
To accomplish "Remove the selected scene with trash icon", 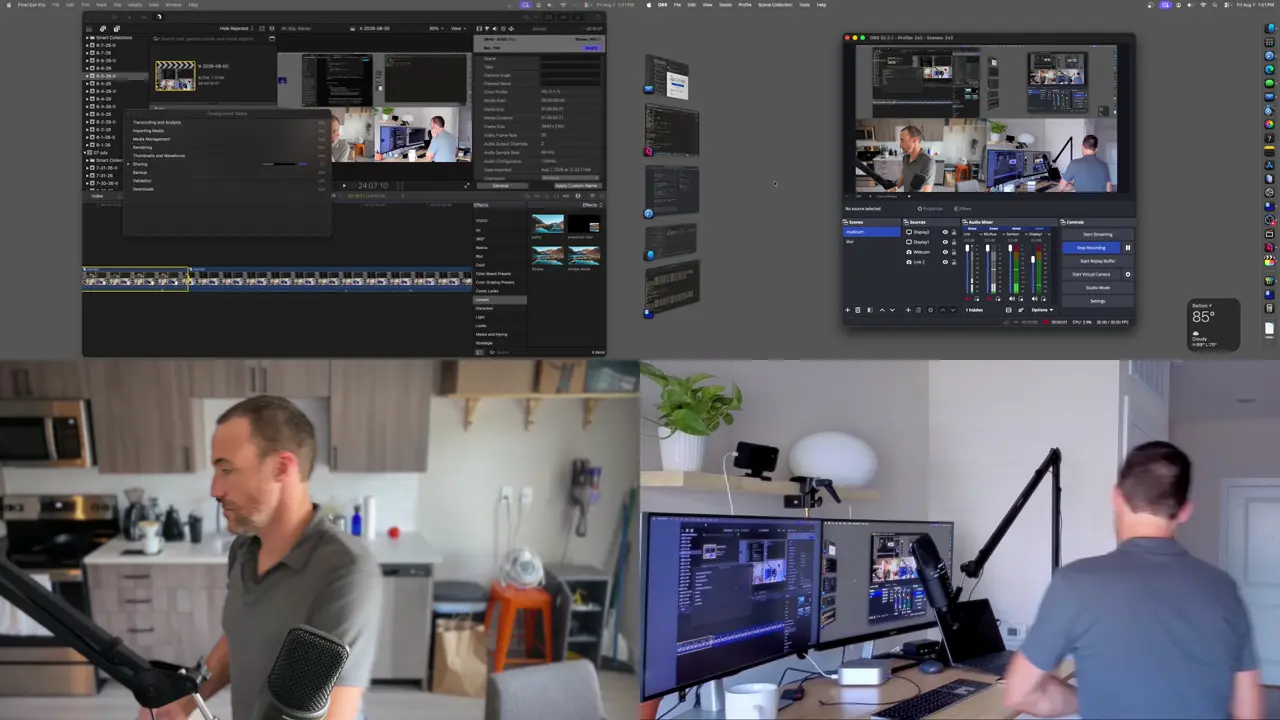I will point(859,310).
